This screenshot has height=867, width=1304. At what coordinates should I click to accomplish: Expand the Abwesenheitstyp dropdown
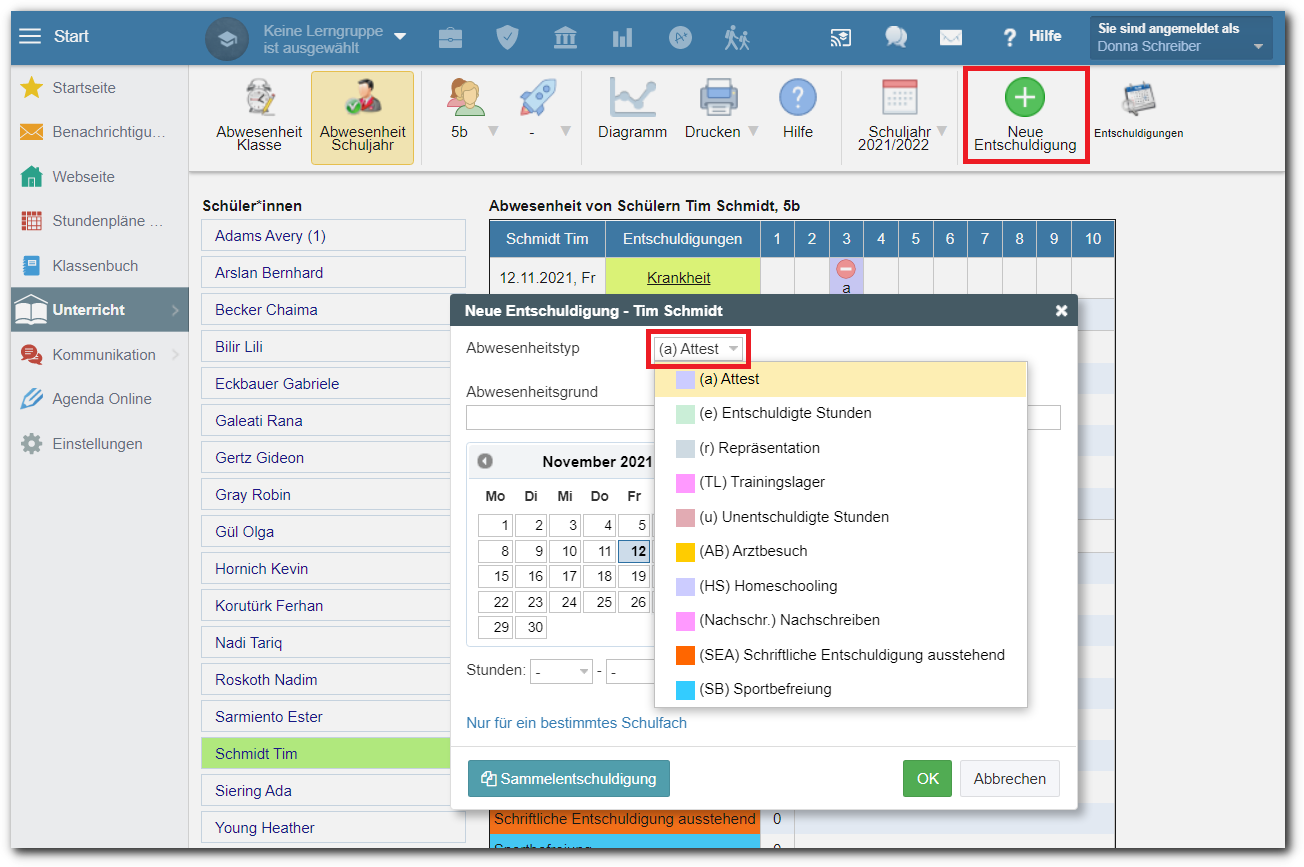tap(698, 349)
